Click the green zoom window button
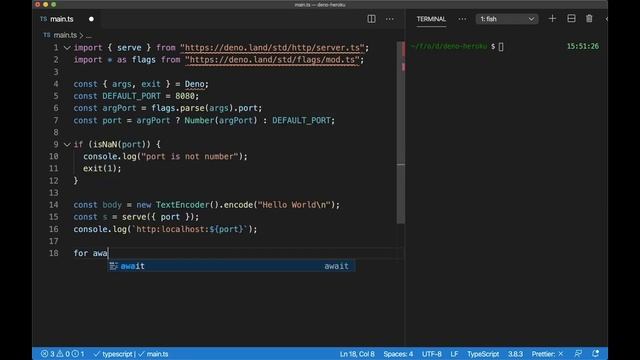The image size is (640, 360). [x=53, y=4]
